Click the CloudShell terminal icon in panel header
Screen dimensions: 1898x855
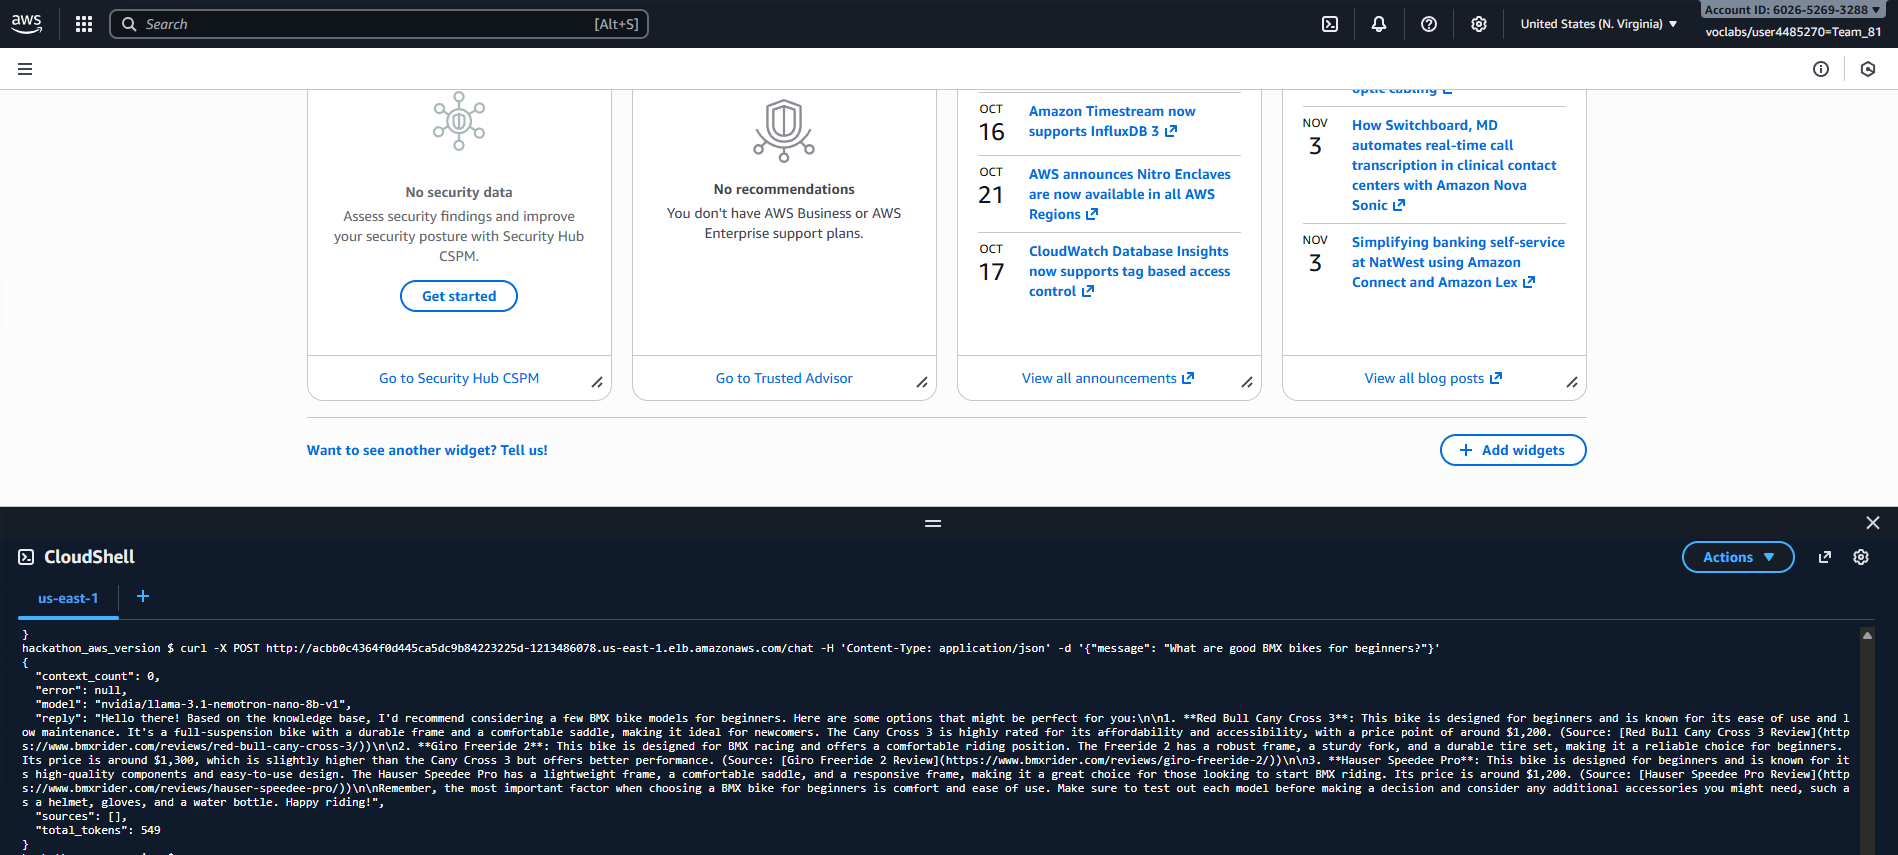[x=26, y=557]
